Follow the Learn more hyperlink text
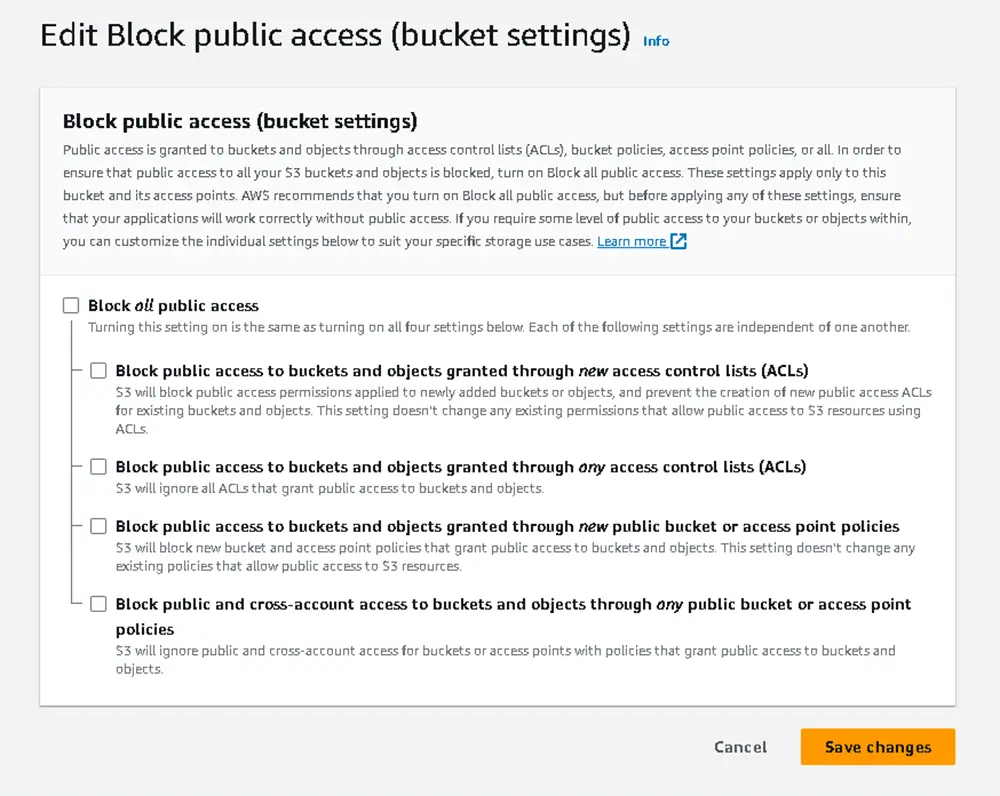 point(631,242)
